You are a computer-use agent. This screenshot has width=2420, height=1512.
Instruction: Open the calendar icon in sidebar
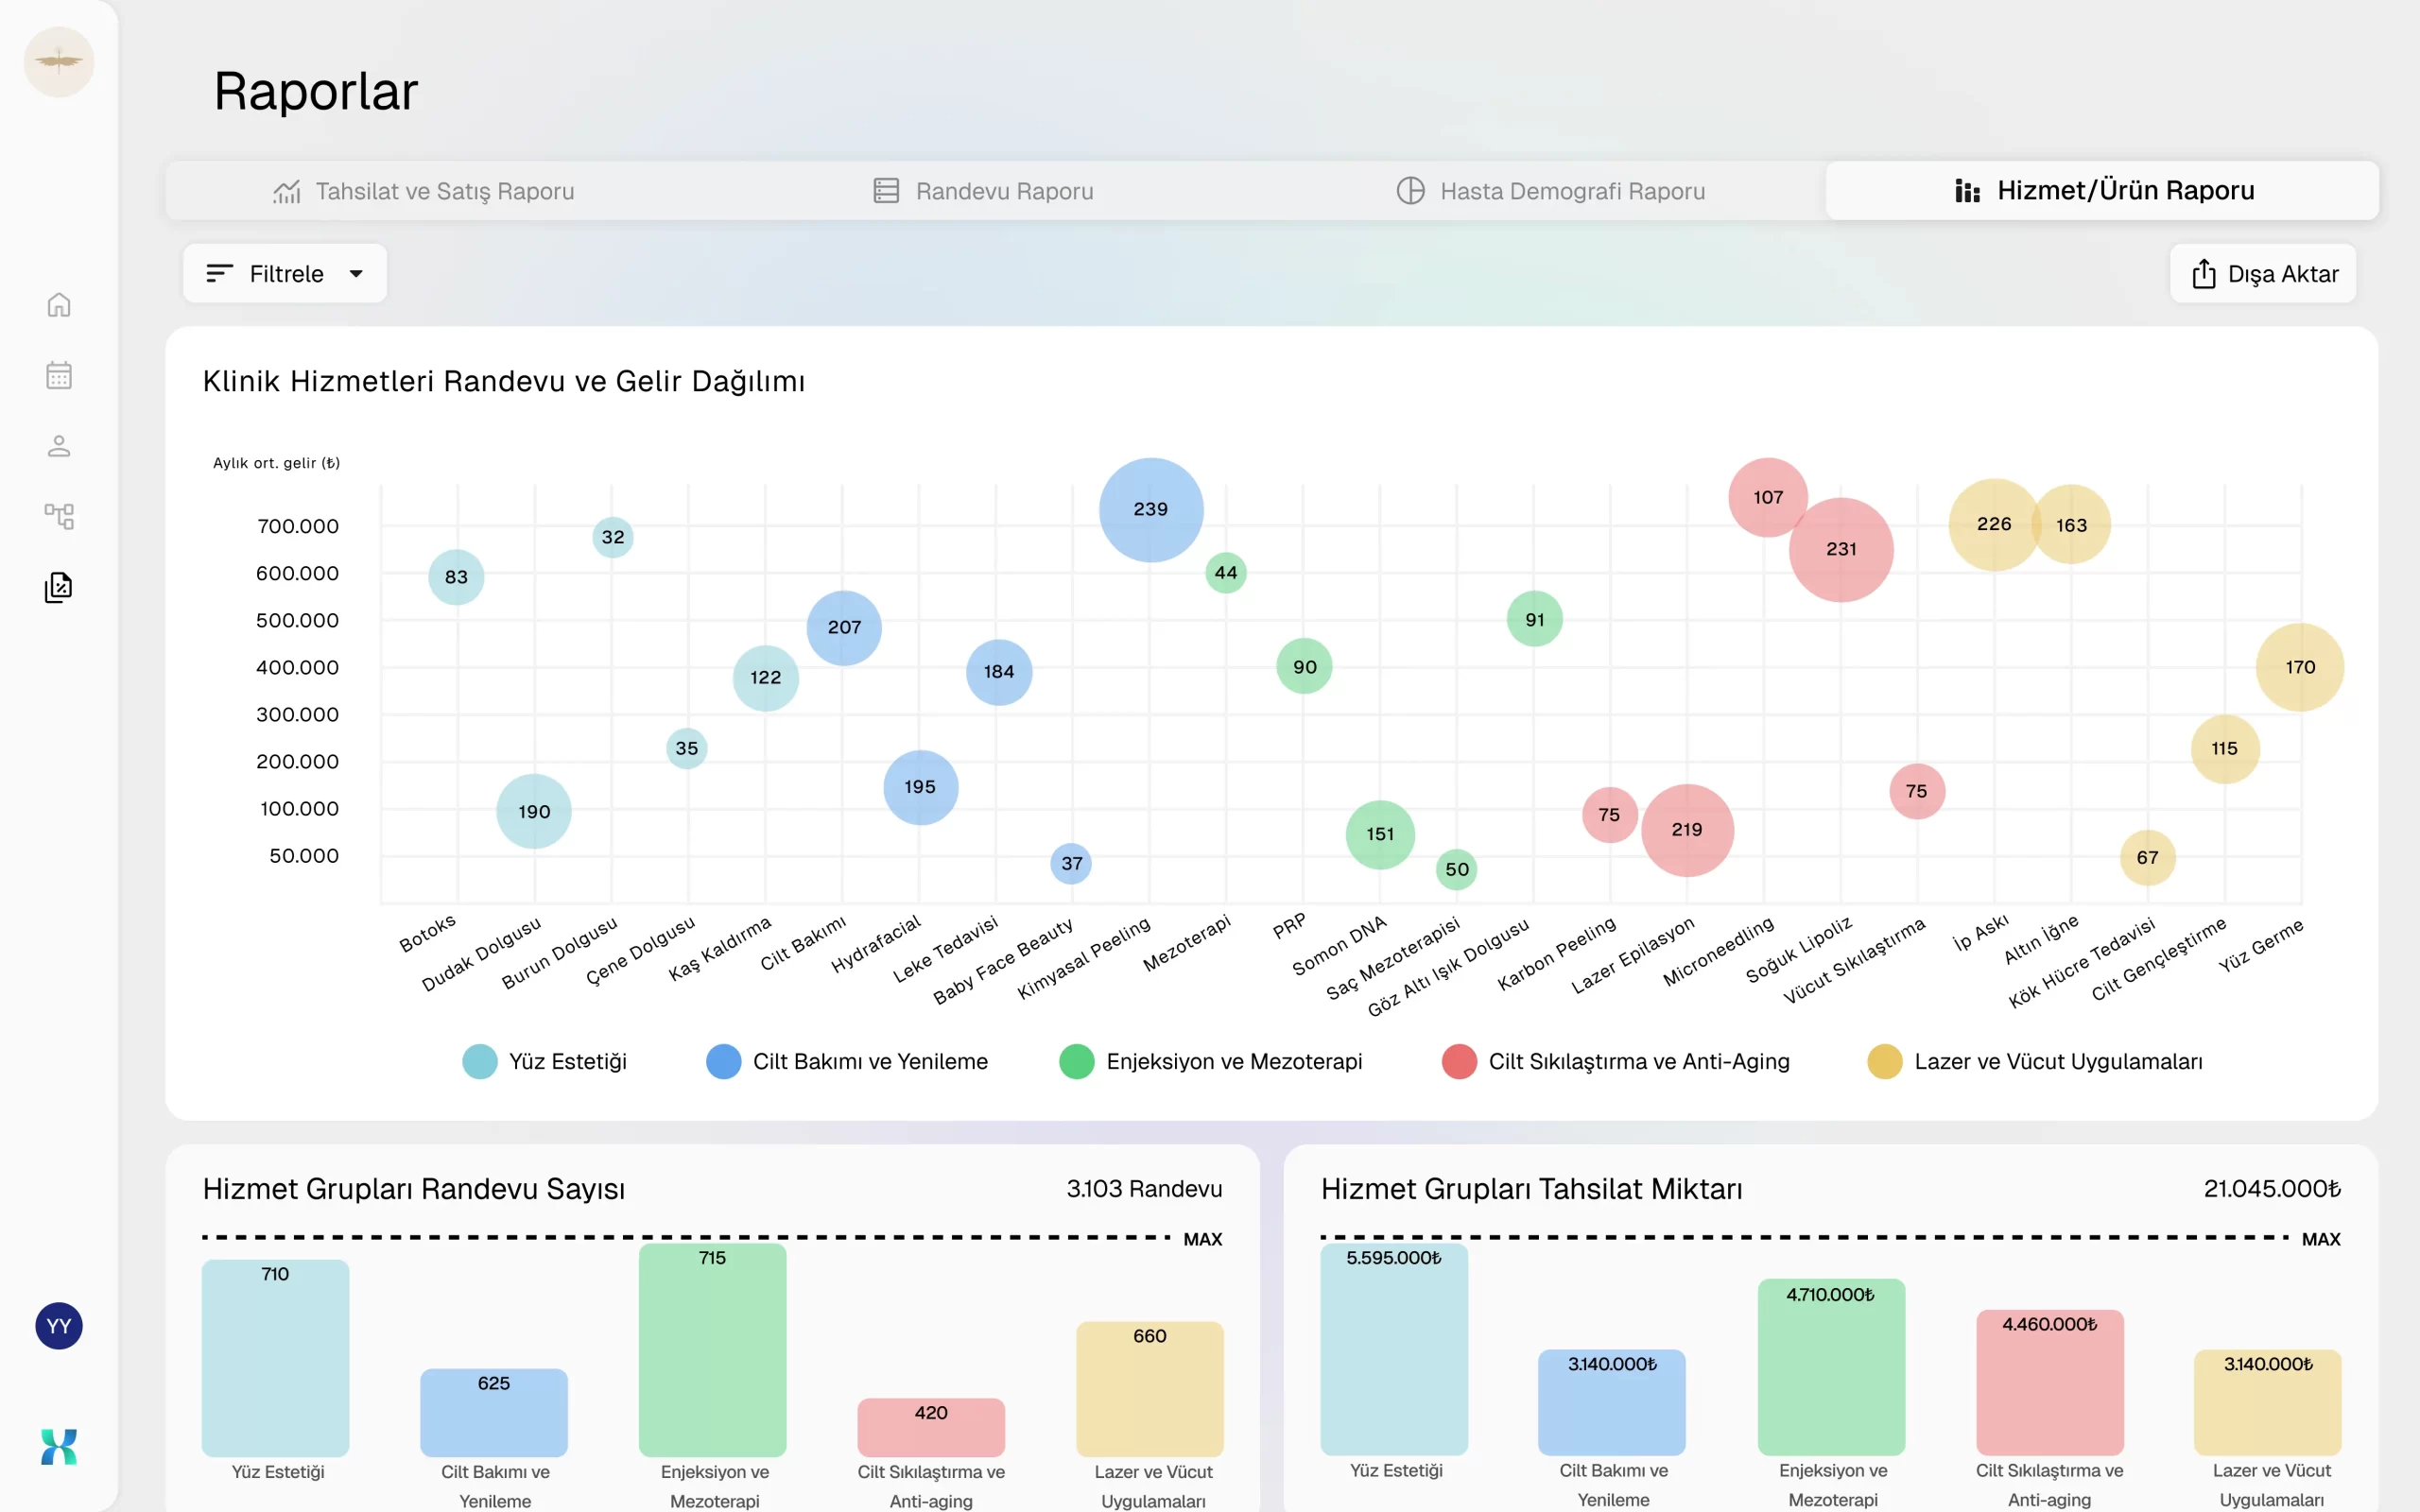pyautogui.click(x=59, y=375)
